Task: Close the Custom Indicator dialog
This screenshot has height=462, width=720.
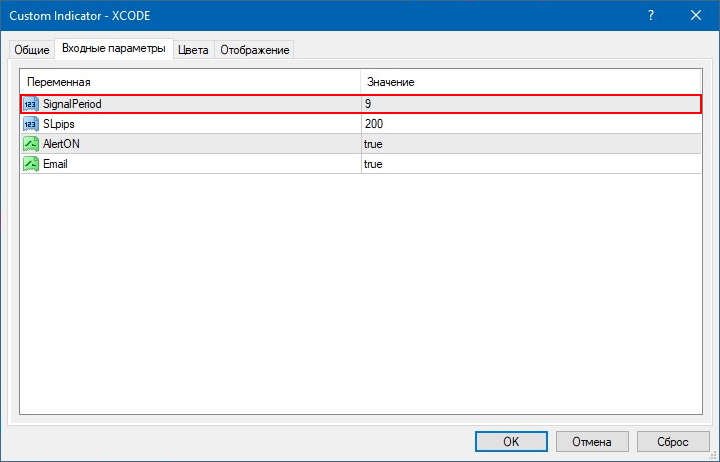Action: click(696, 15)
